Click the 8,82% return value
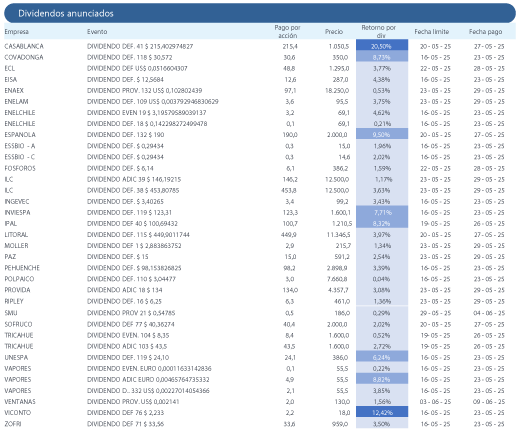 point(382,379)
